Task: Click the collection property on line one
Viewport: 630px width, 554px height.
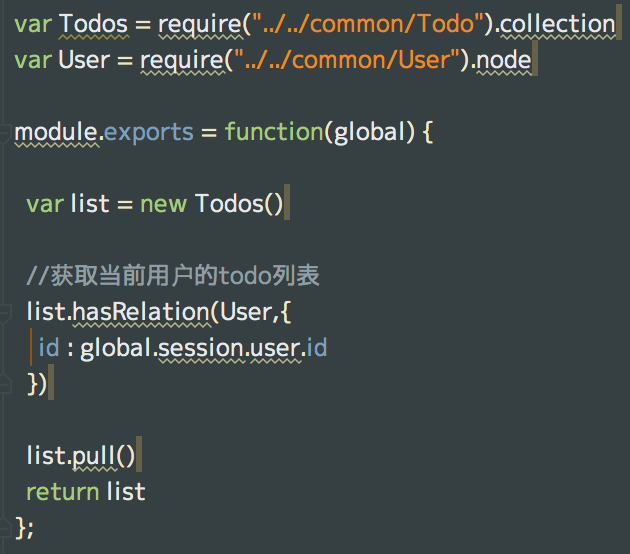Action: (x=557, y=24)
